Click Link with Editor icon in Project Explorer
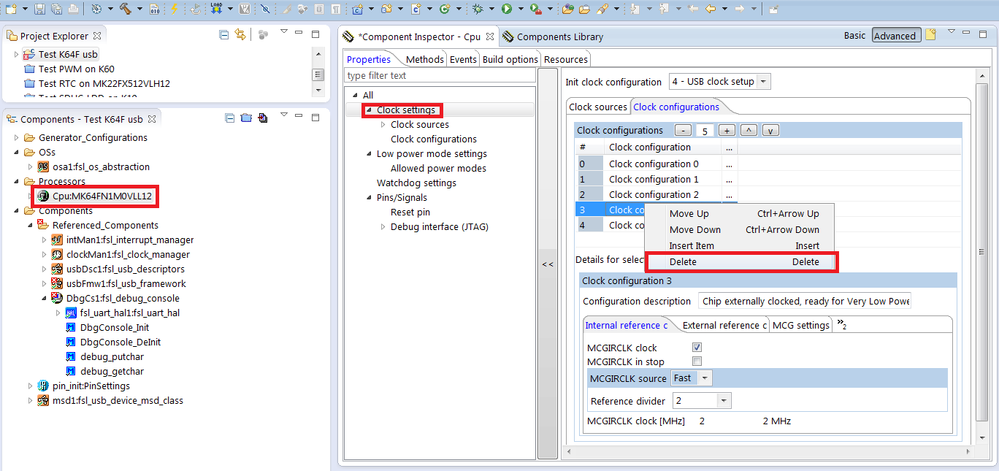Screen dimensions: 999x471 240,35
